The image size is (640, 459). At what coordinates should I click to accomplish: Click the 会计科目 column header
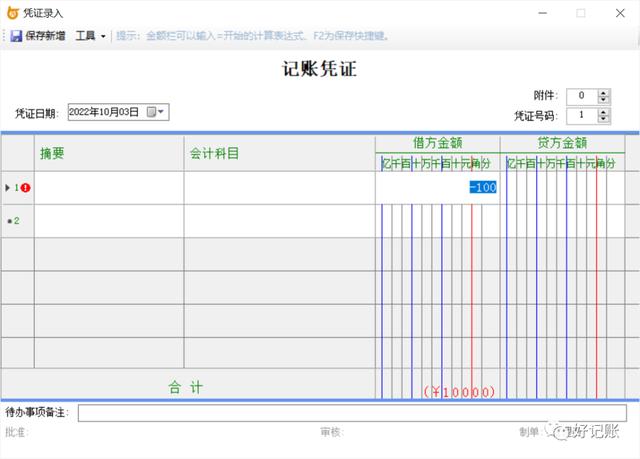(280, 153)
